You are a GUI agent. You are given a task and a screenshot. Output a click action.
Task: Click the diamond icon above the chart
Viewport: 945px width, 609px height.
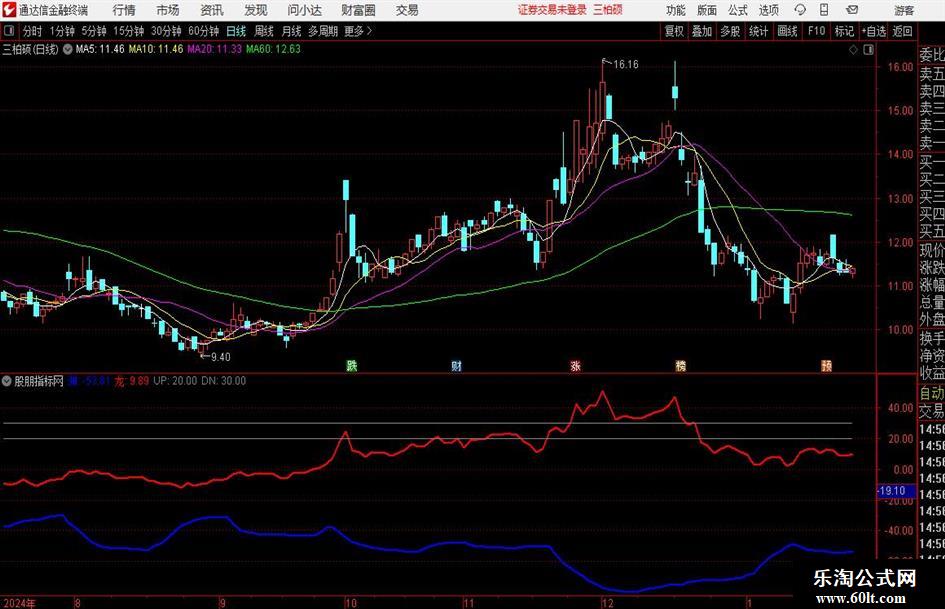[853, 50]
